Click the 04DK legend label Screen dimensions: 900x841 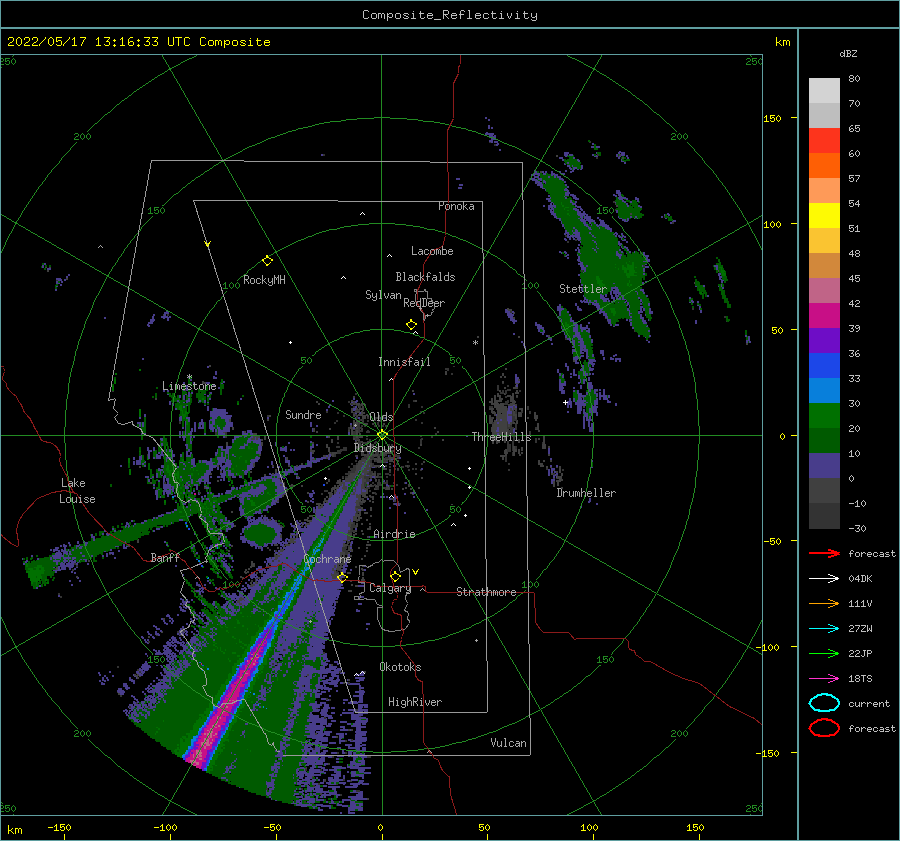coord(860,579)
